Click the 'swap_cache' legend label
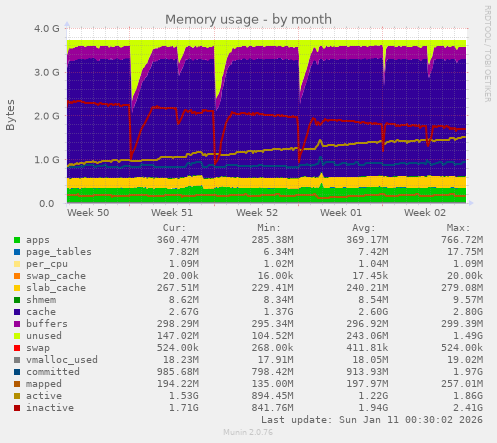Screen dimensions: 497x443 coord(56,276)
